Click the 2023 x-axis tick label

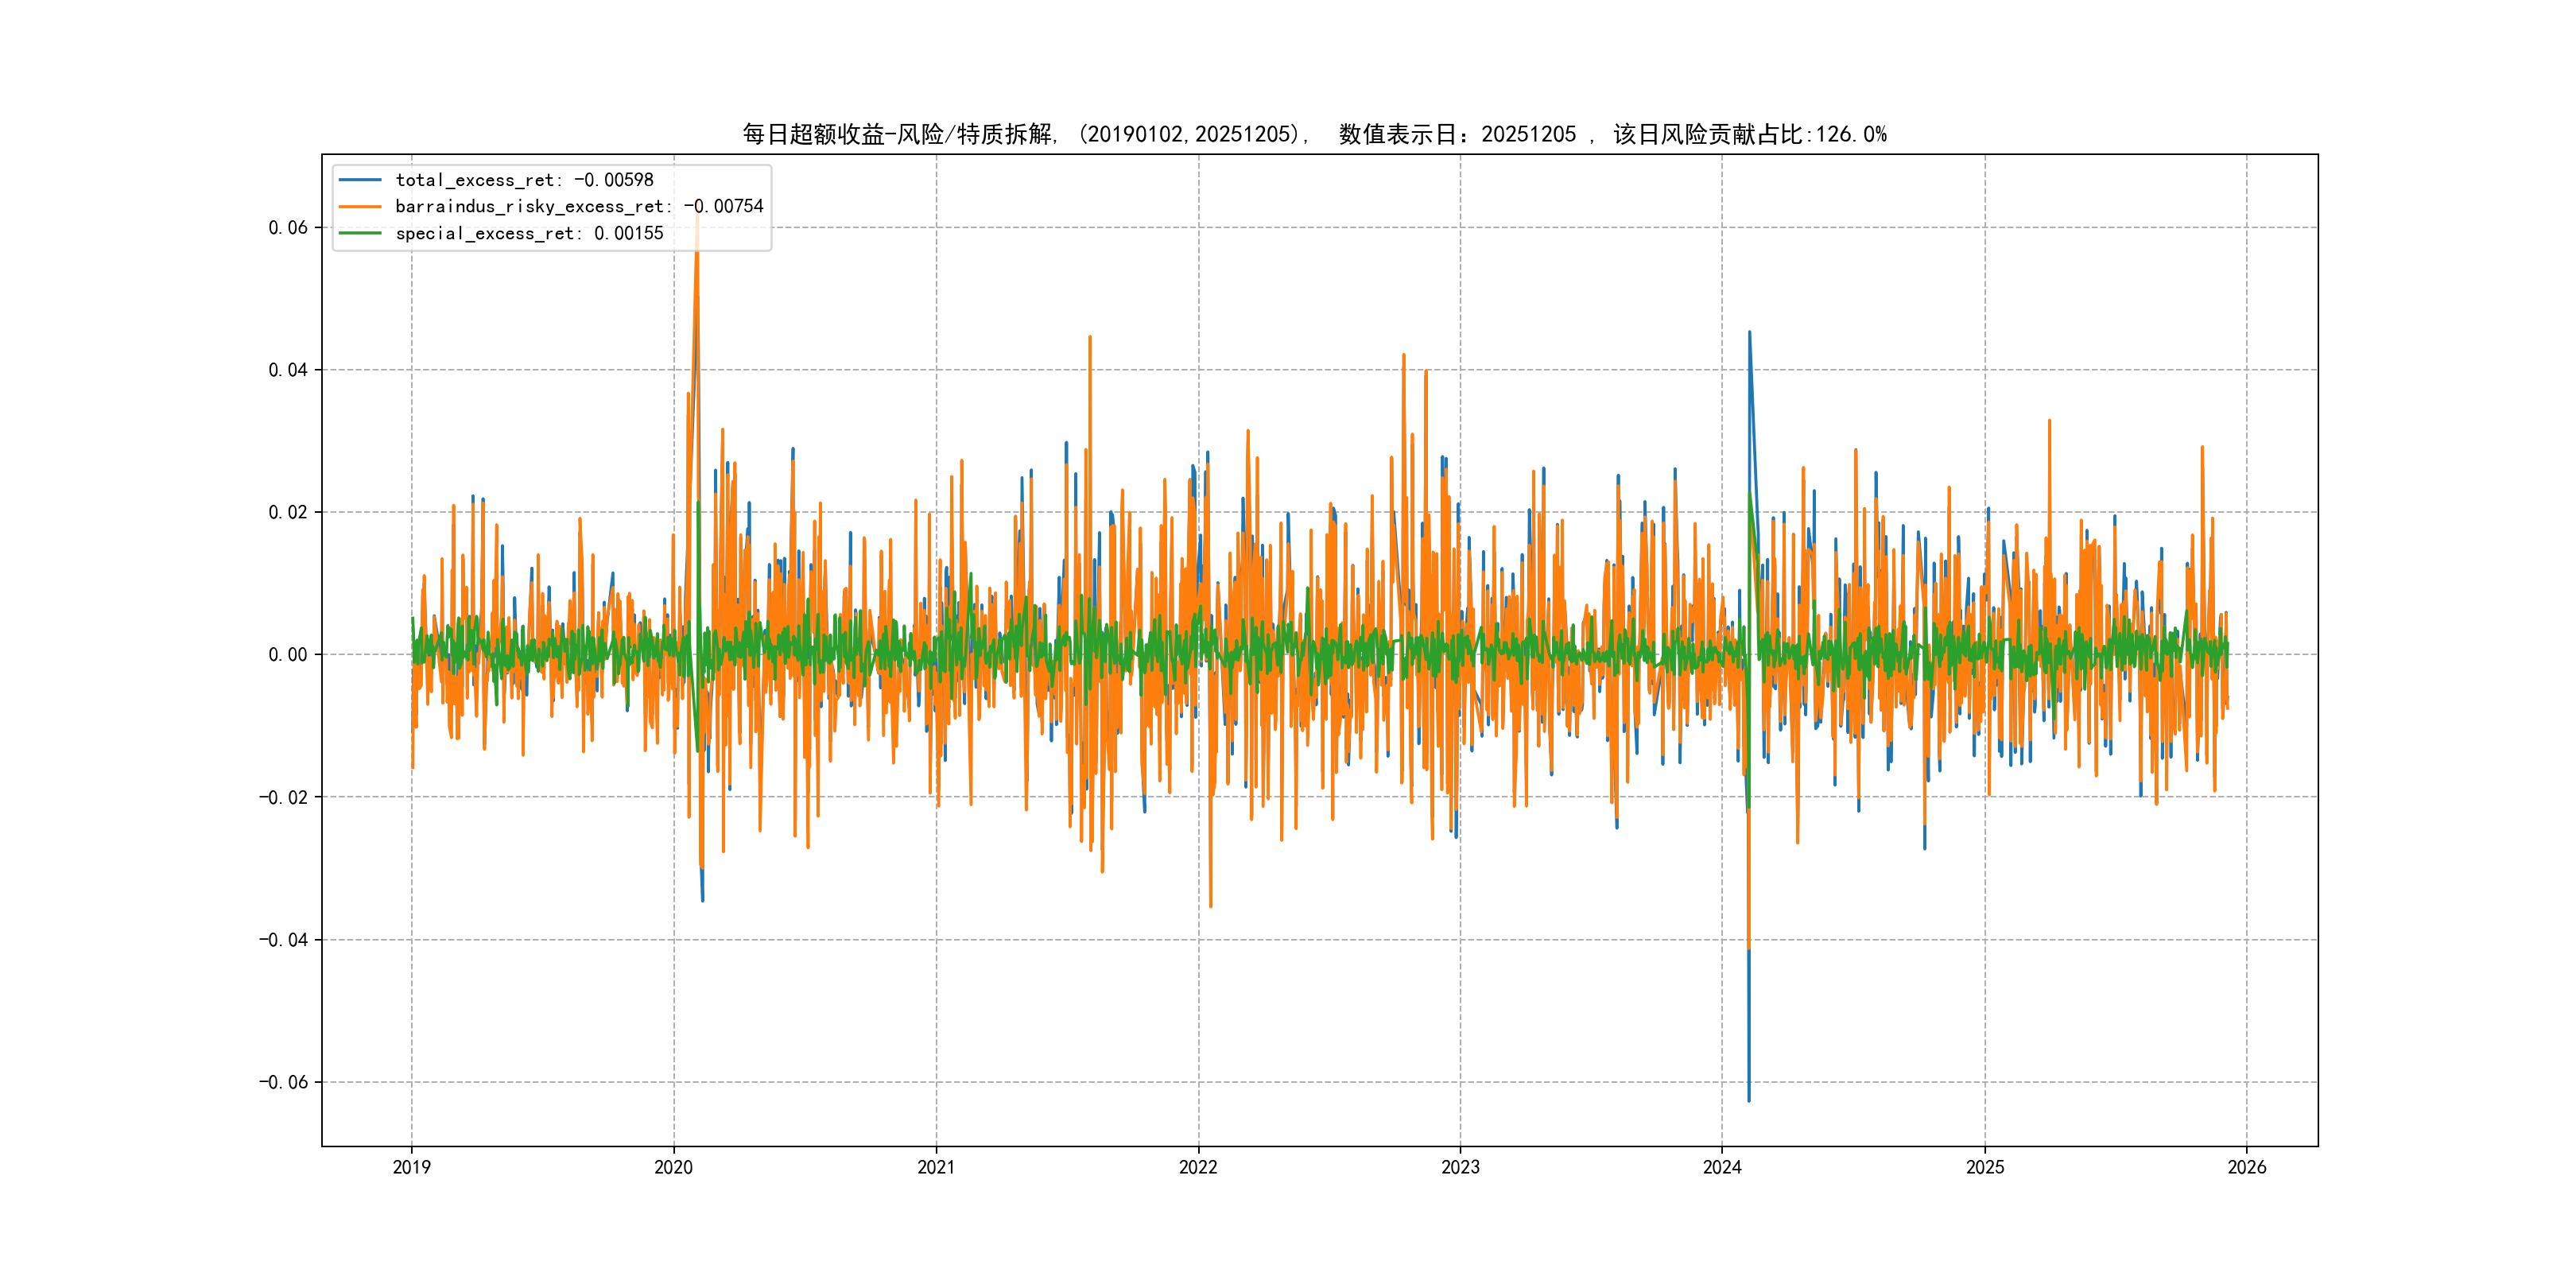point(1460,1167)
